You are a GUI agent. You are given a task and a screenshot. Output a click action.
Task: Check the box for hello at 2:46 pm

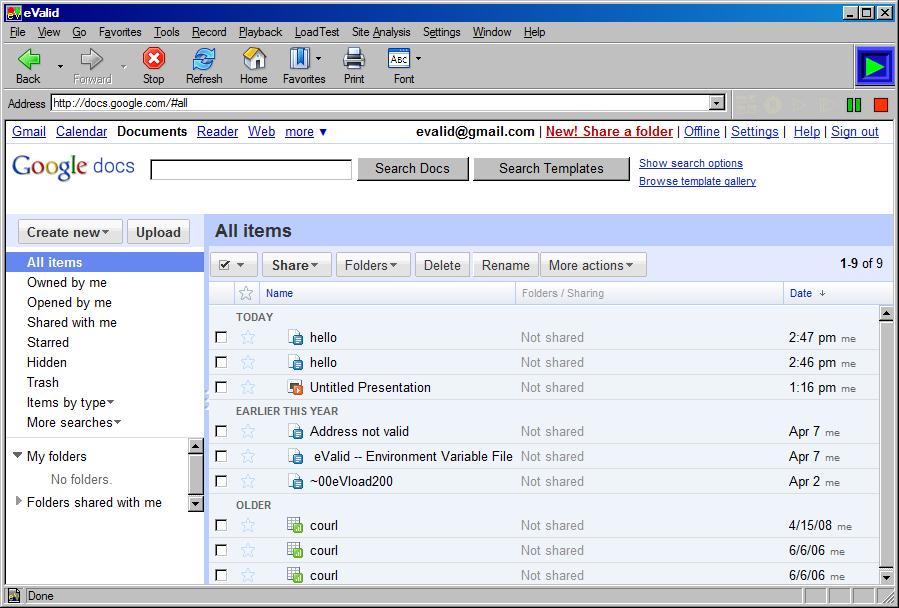coord(221,363)
